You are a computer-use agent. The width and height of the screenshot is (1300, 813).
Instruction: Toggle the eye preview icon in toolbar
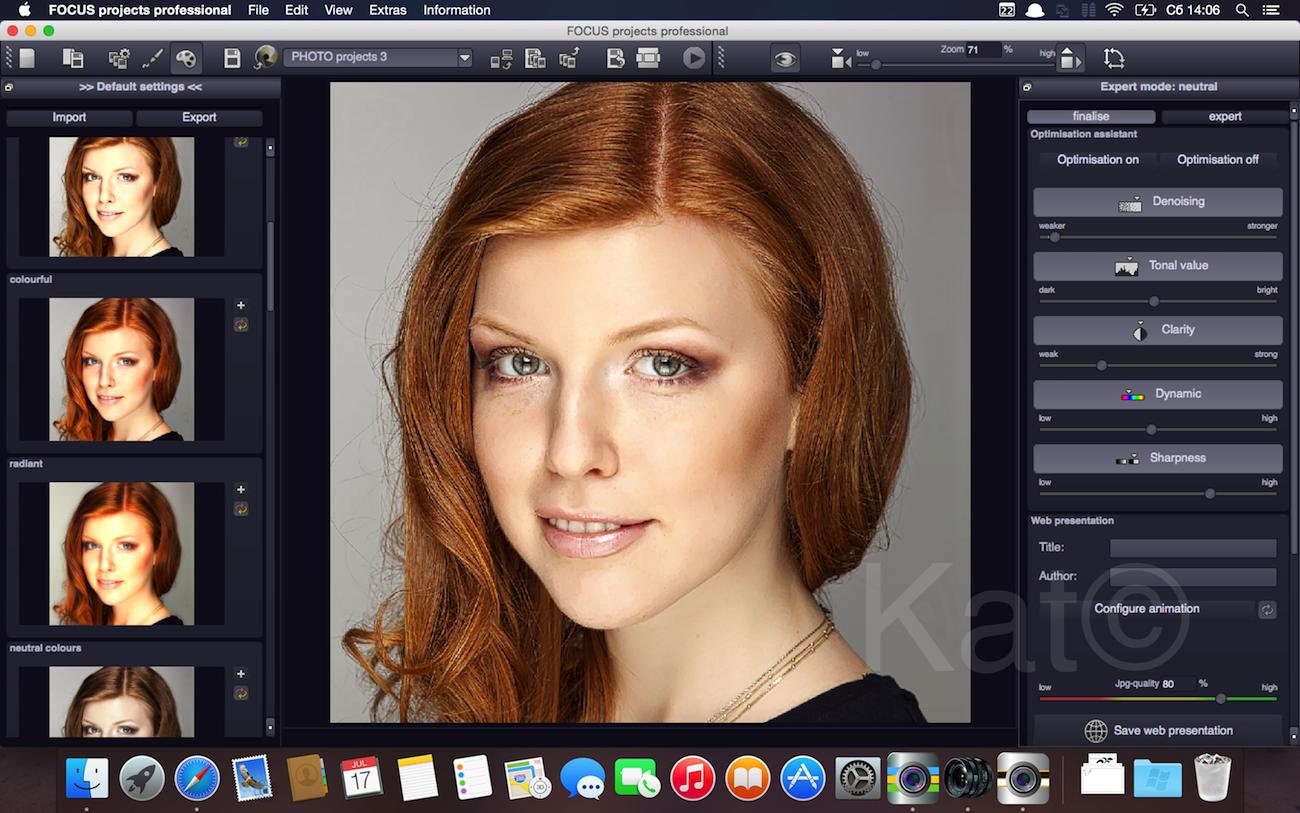coord(785,59)
